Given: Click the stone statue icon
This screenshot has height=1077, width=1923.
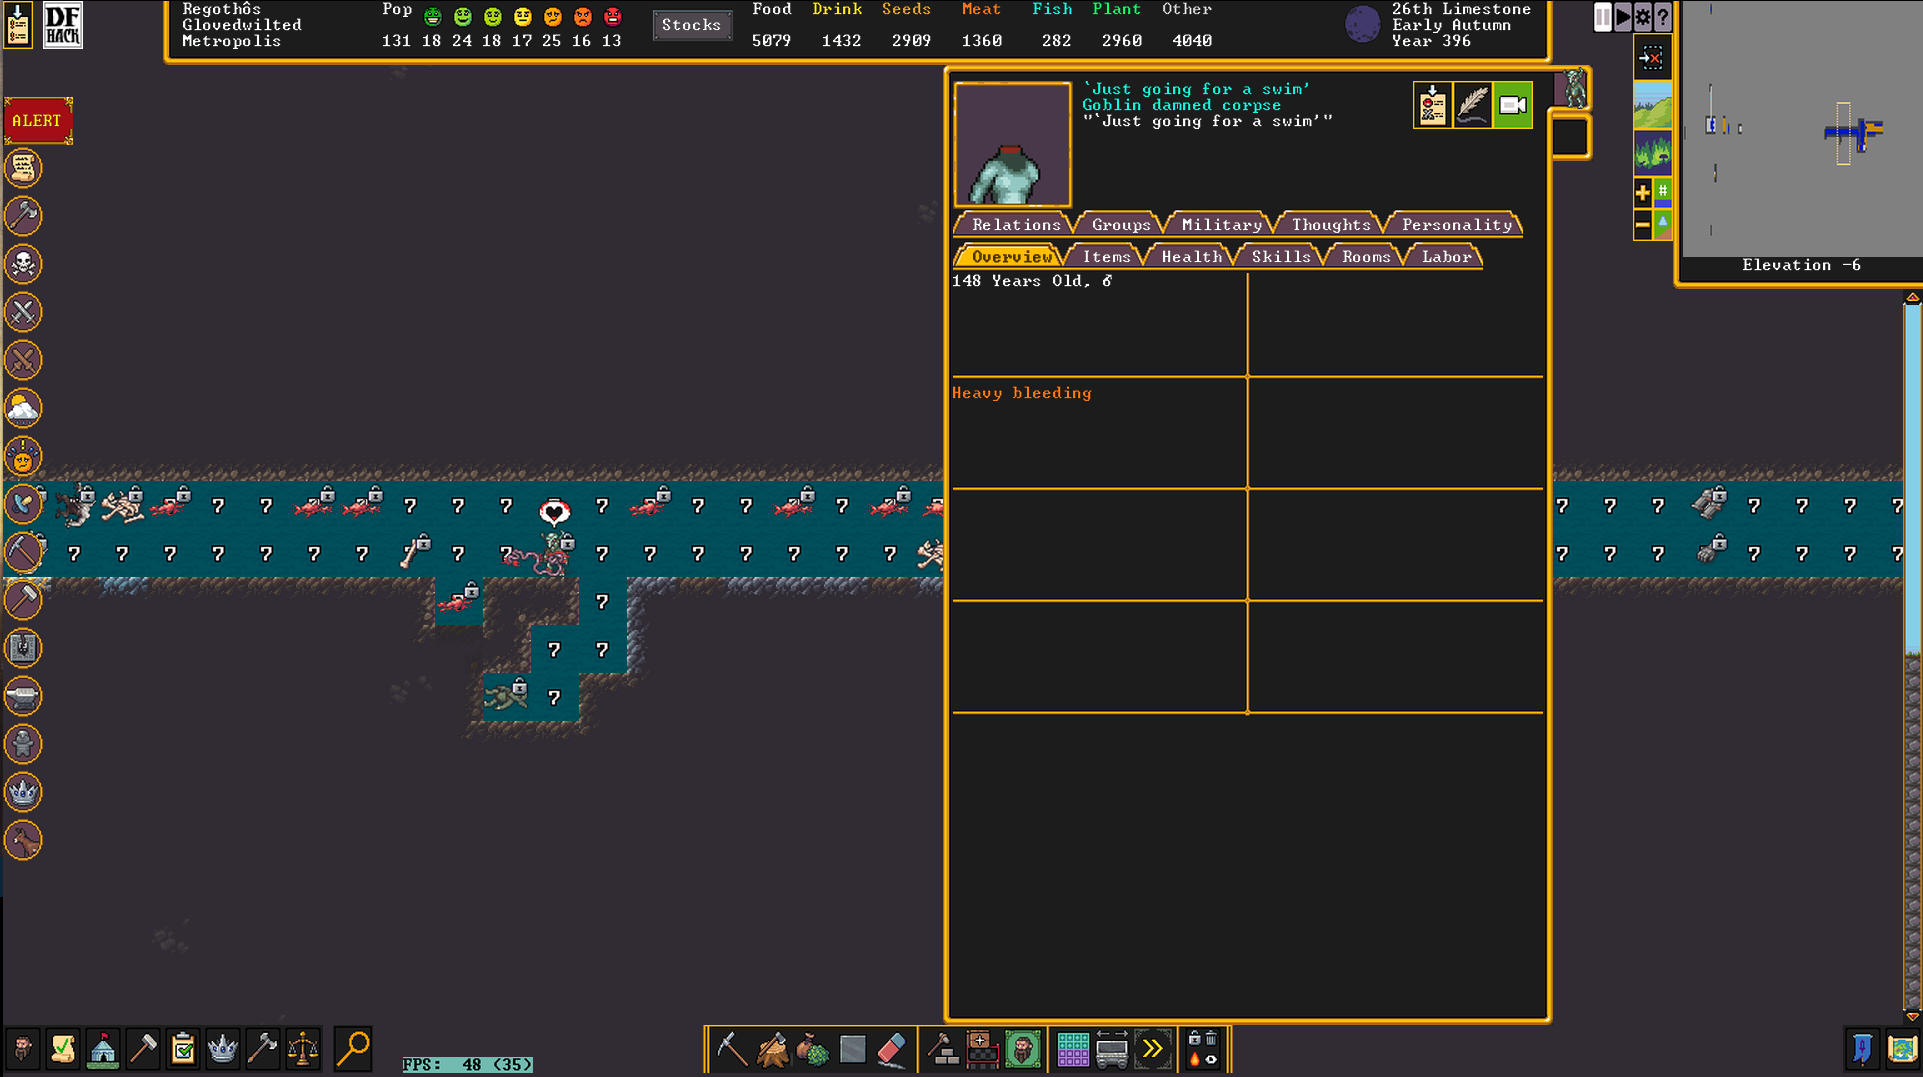Looking at the screenshot, I should 23,744.
